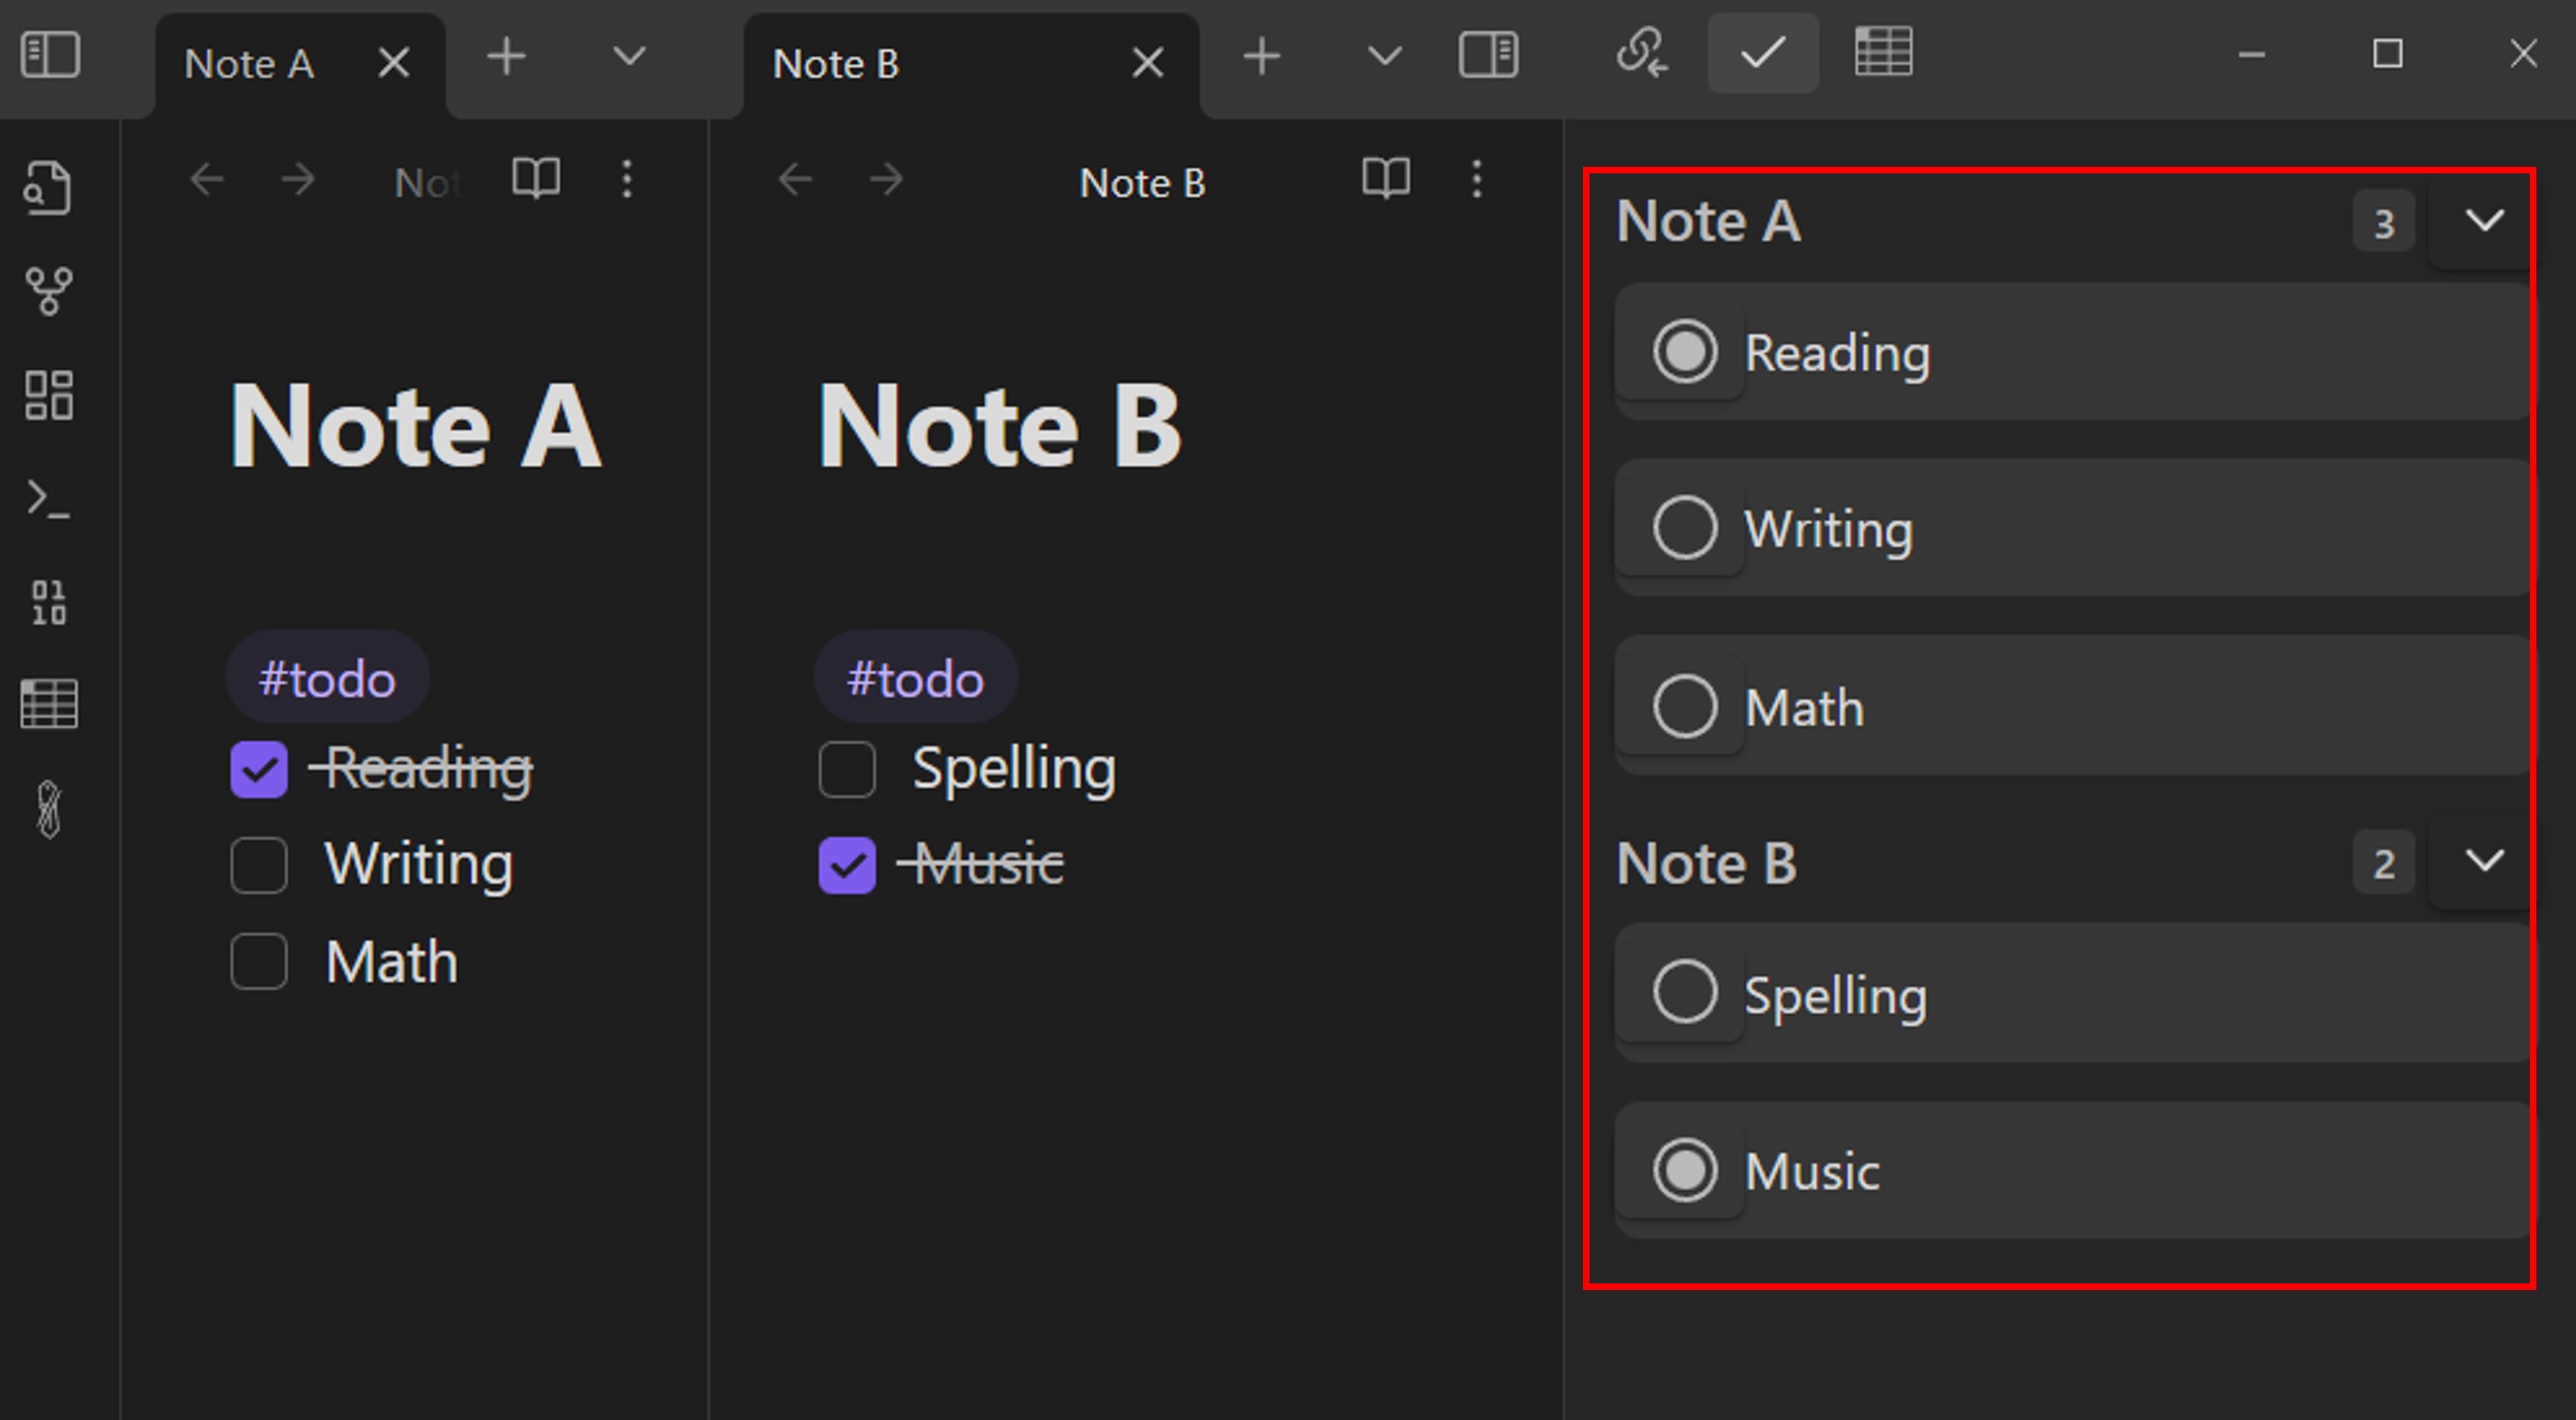Screen dimensions: 2576x1420
Task: Switch Note B to reading view
Action: click(1386, 179)
